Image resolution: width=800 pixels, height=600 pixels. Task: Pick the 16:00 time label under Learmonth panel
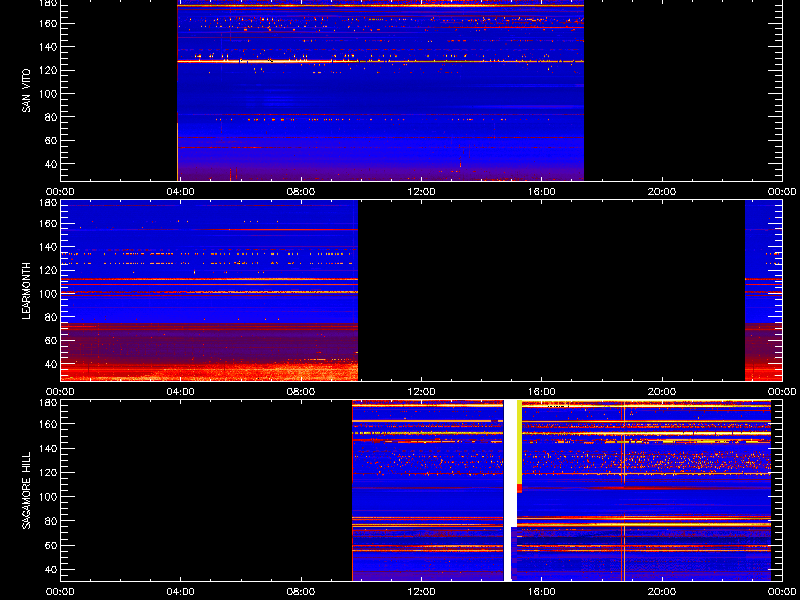point(542,392)
